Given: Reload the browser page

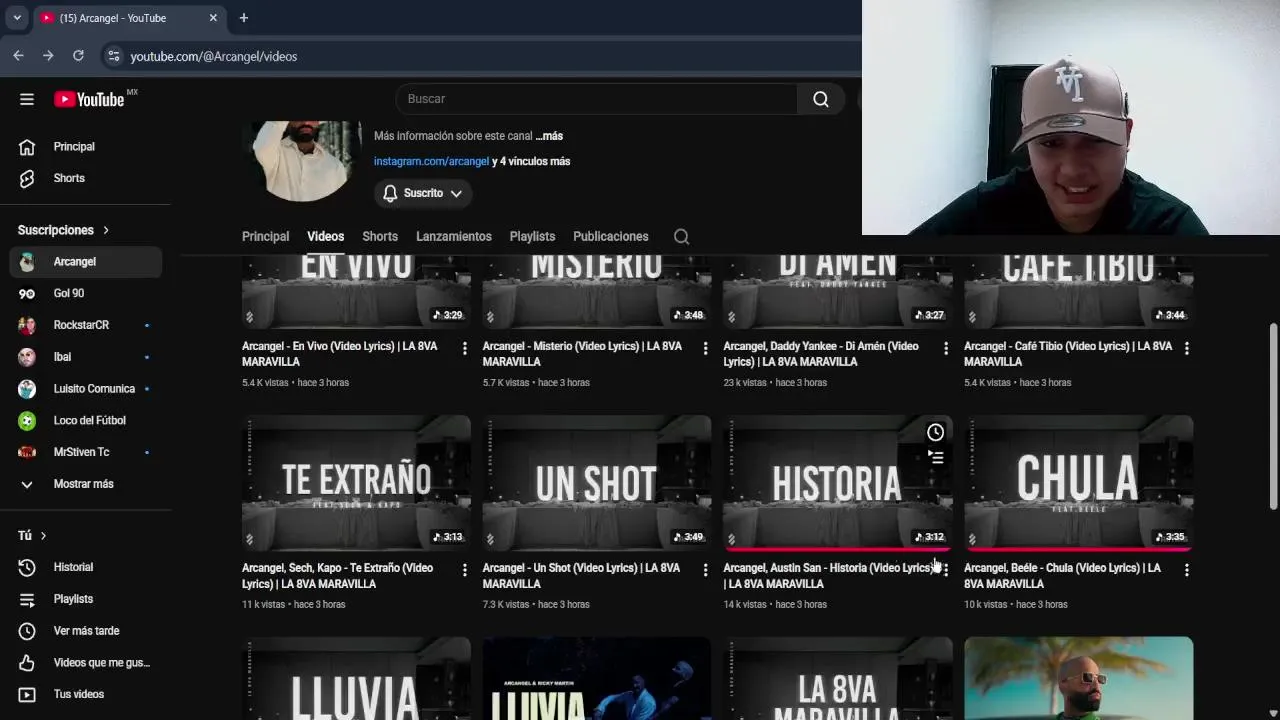Looking at the screenshot, I should pos(78,56).
